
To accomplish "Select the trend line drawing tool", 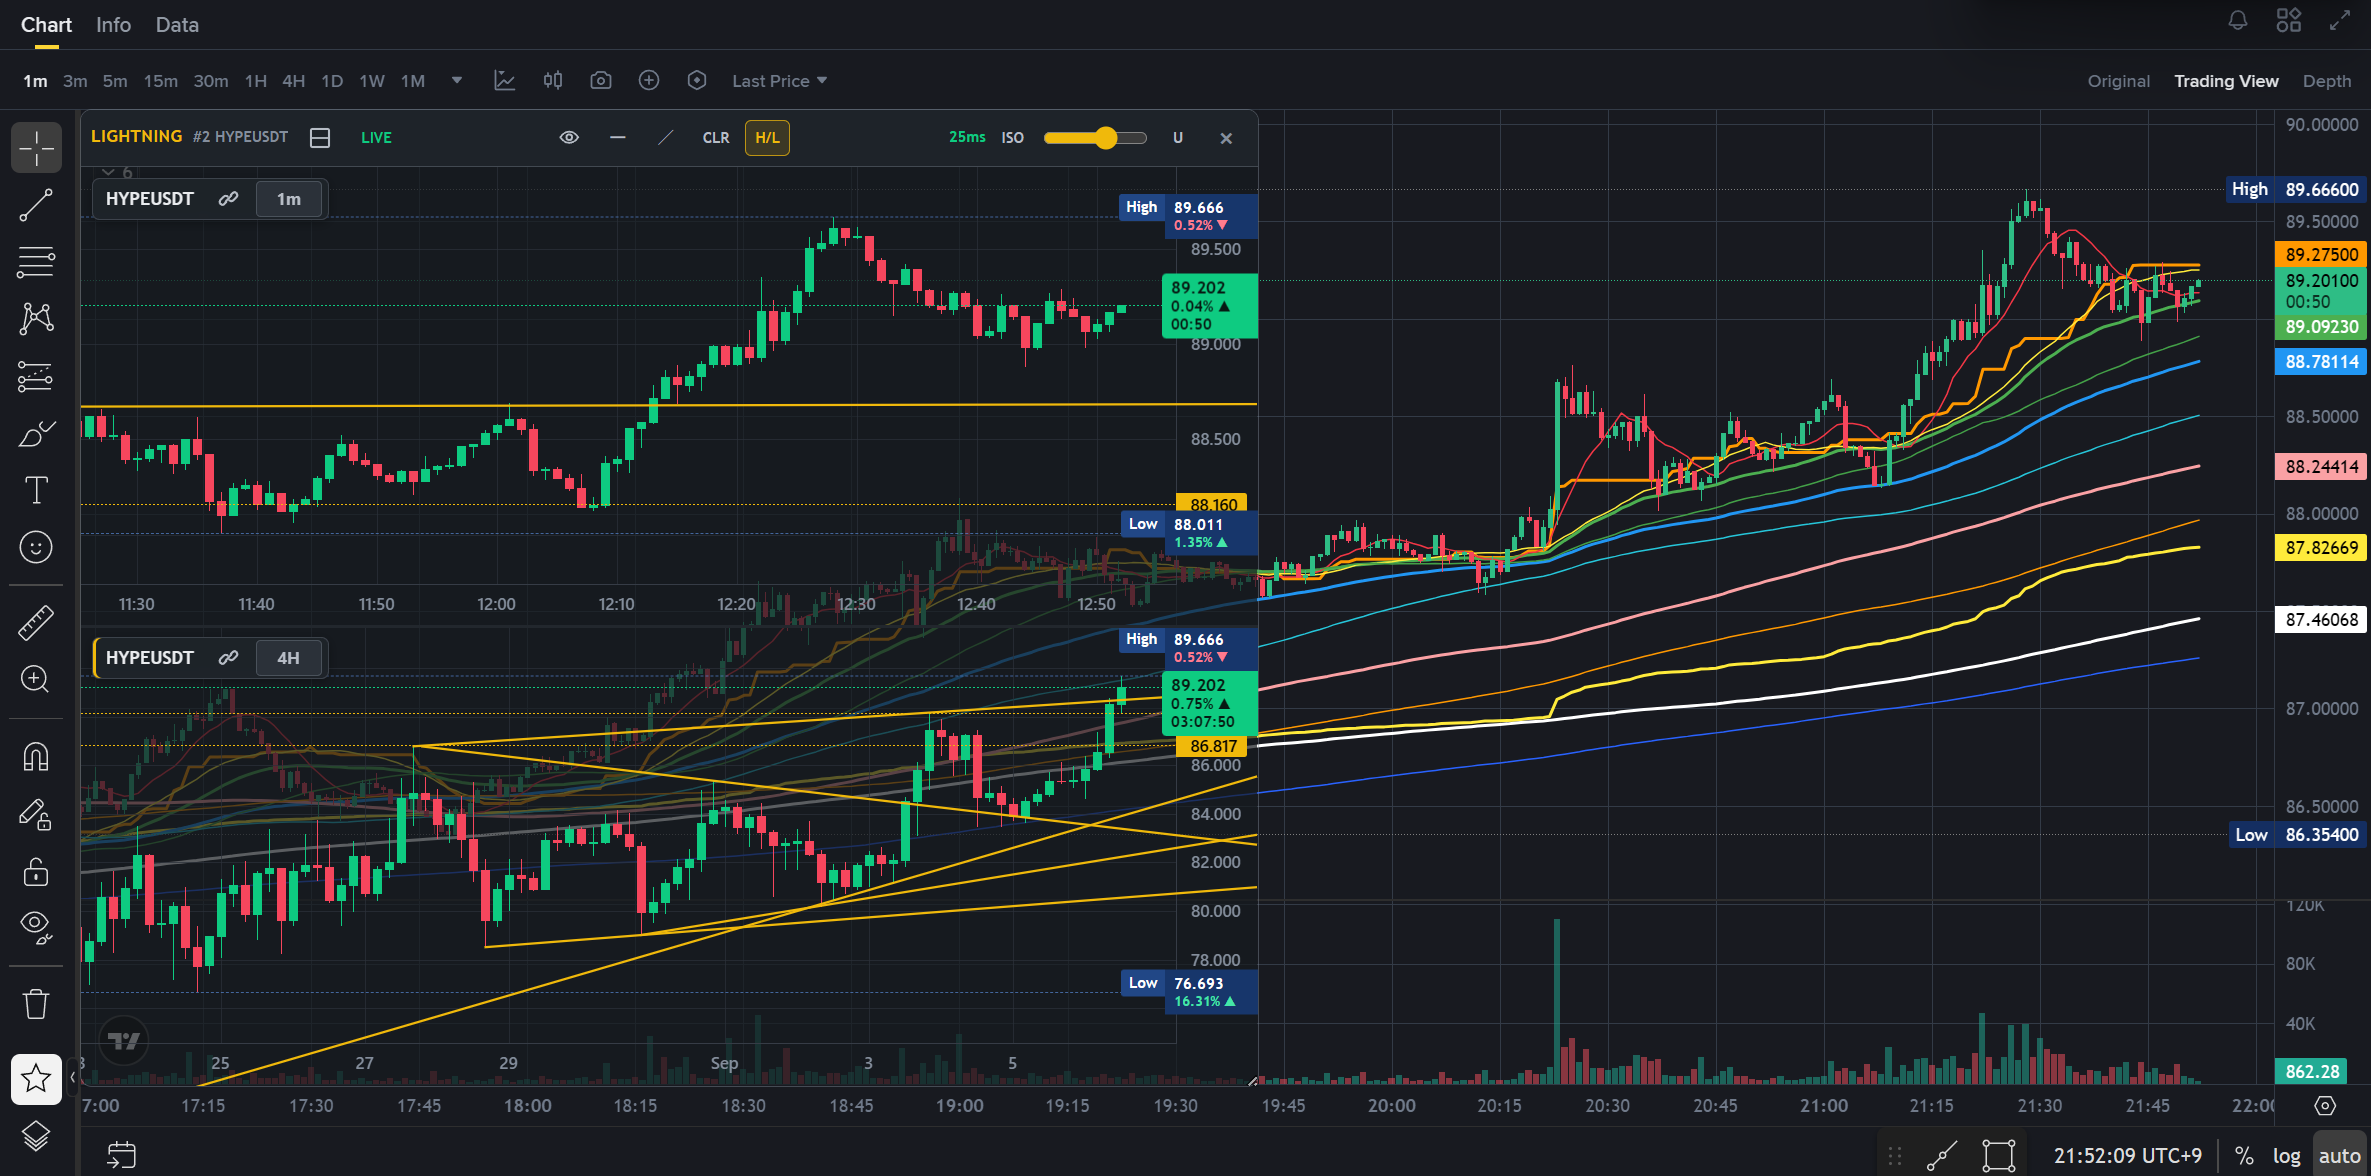I will [36, 205].
